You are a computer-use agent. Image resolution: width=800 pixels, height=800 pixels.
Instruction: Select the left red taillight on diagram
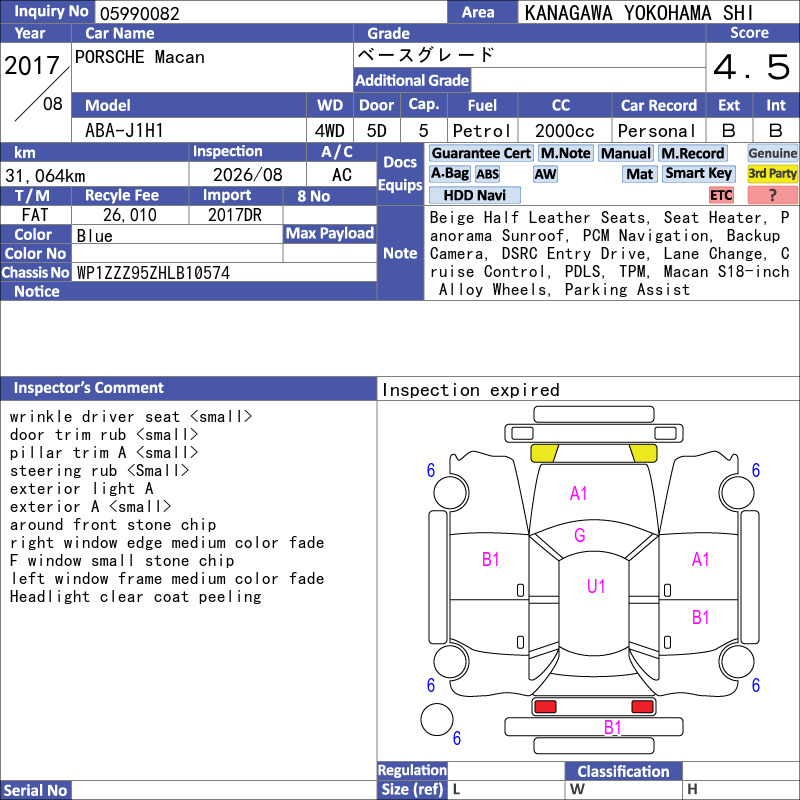tap(545, 707)
